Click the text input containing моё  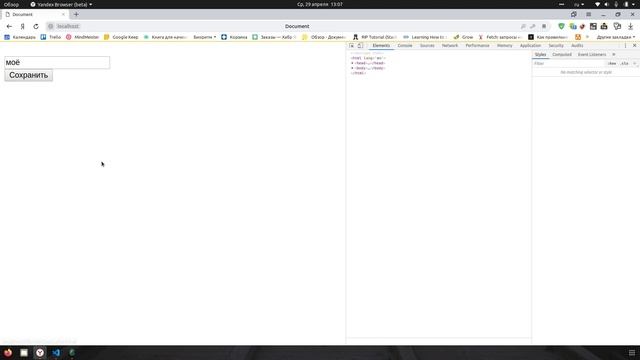pos(57,62)
